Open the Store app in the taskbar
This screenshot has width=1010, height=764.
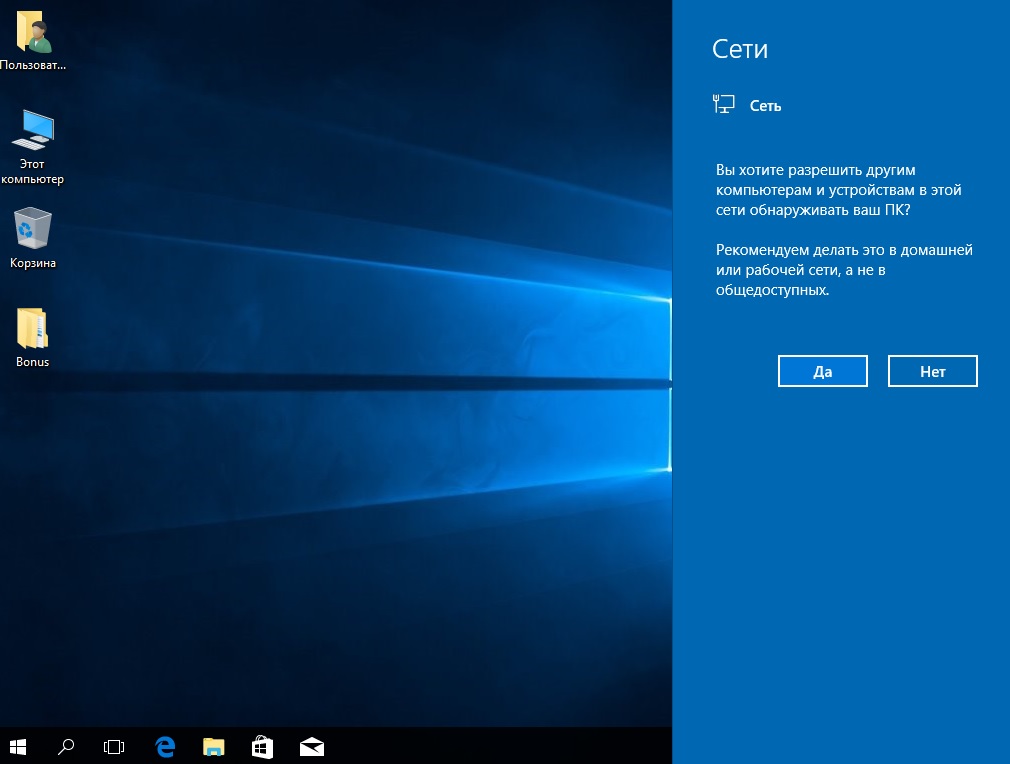tap(263, 746)
